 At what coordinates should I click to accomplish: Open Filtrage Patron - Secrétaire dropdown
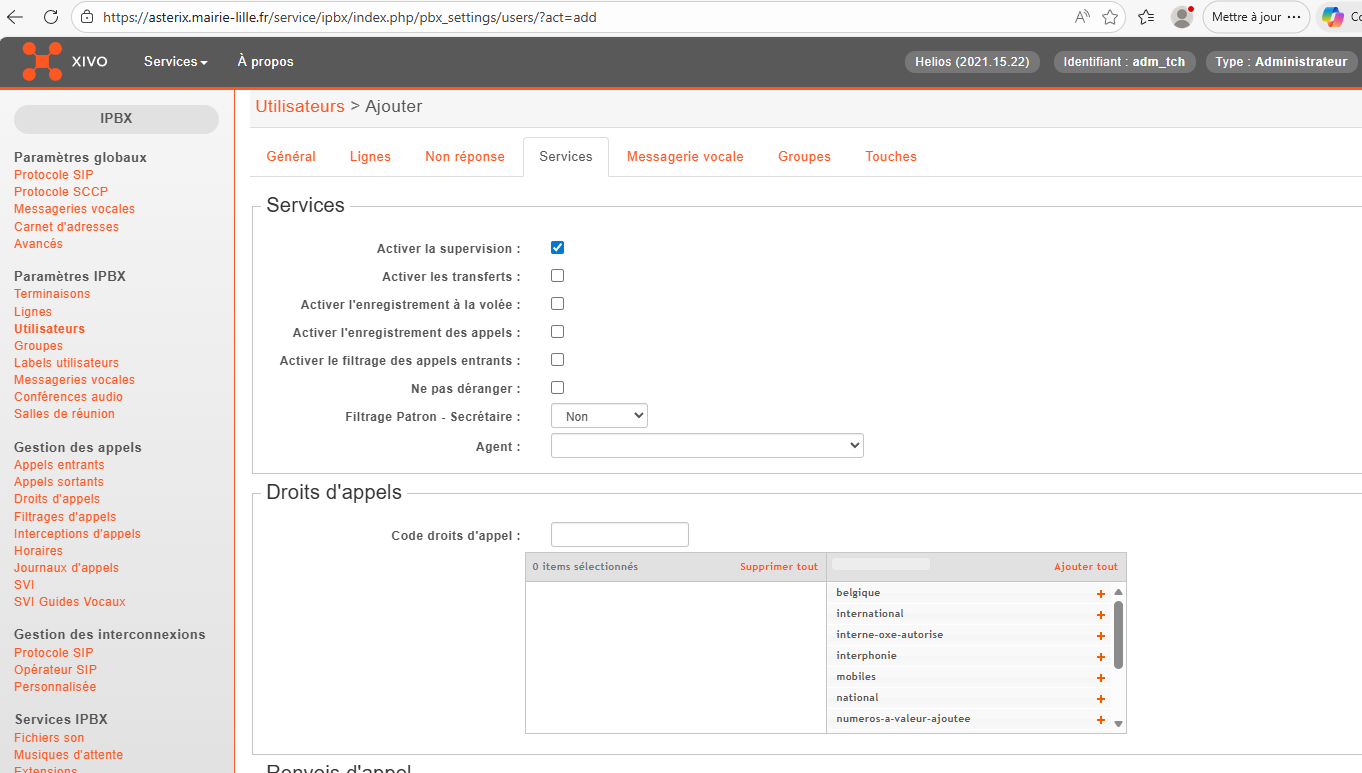click(x=599, y=416)
